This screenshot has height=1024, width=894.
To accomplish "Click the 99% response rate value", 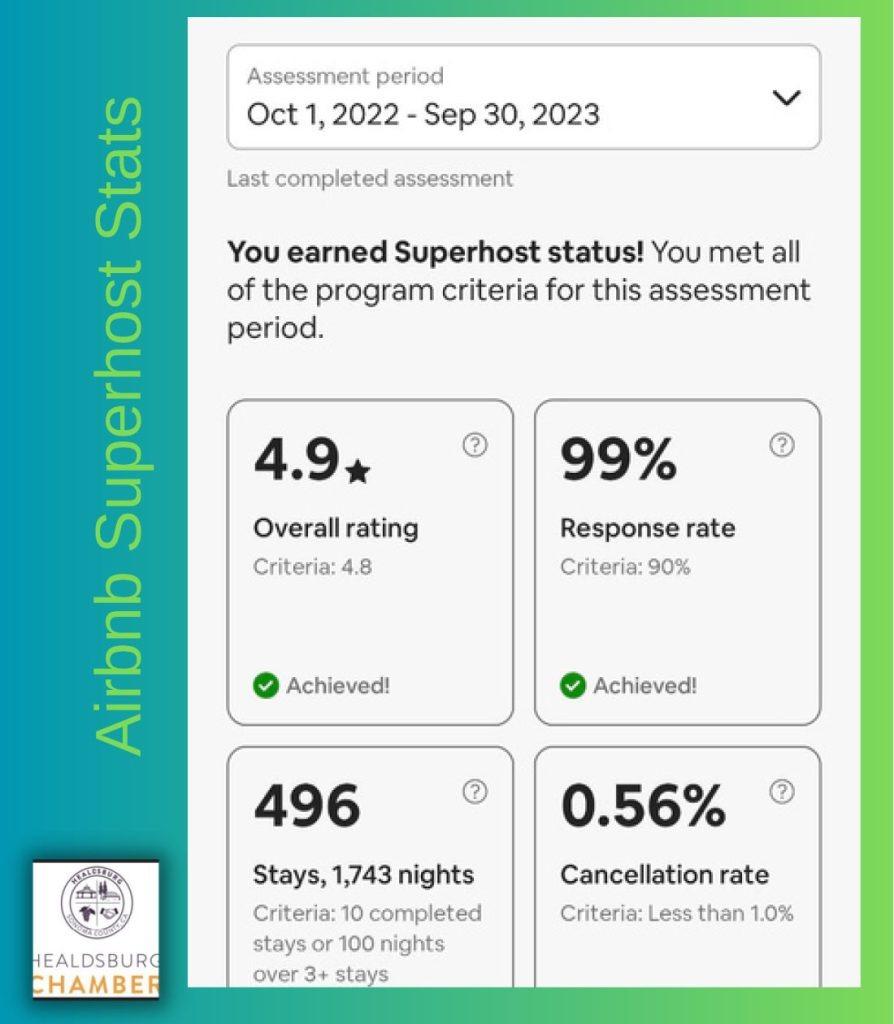I will (x=618, y=460).
